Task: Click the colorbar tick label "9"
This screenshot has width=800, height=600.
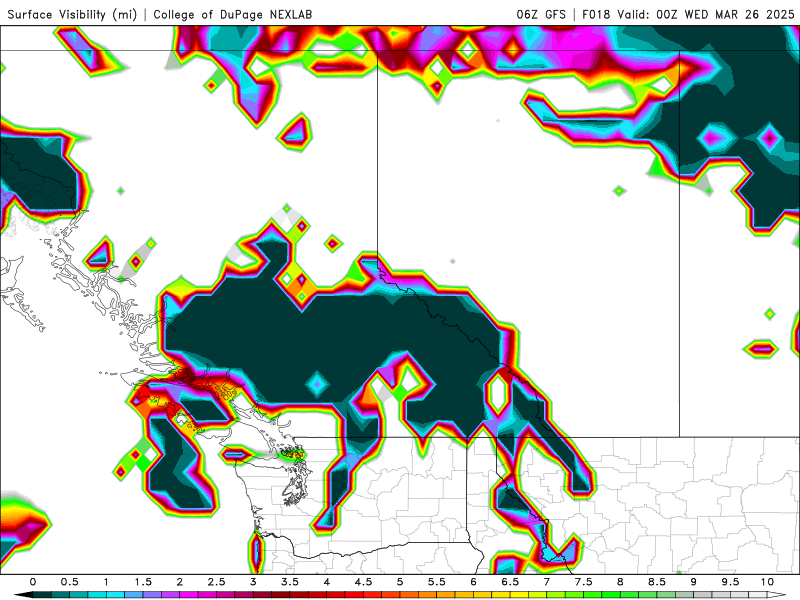Action: (x=694, y=582)
